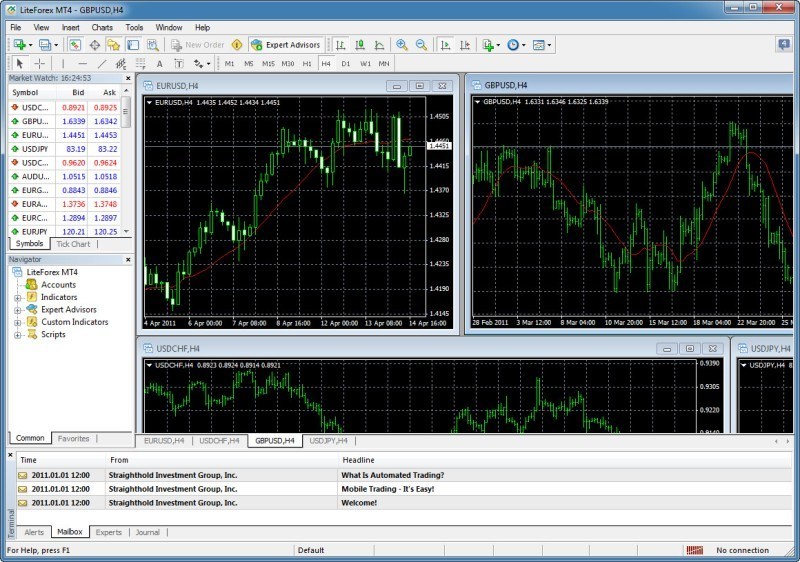Toggle the Auto Scroll chart icon
The height and width of the screenshot is (562, 800).
pos(445,45)
